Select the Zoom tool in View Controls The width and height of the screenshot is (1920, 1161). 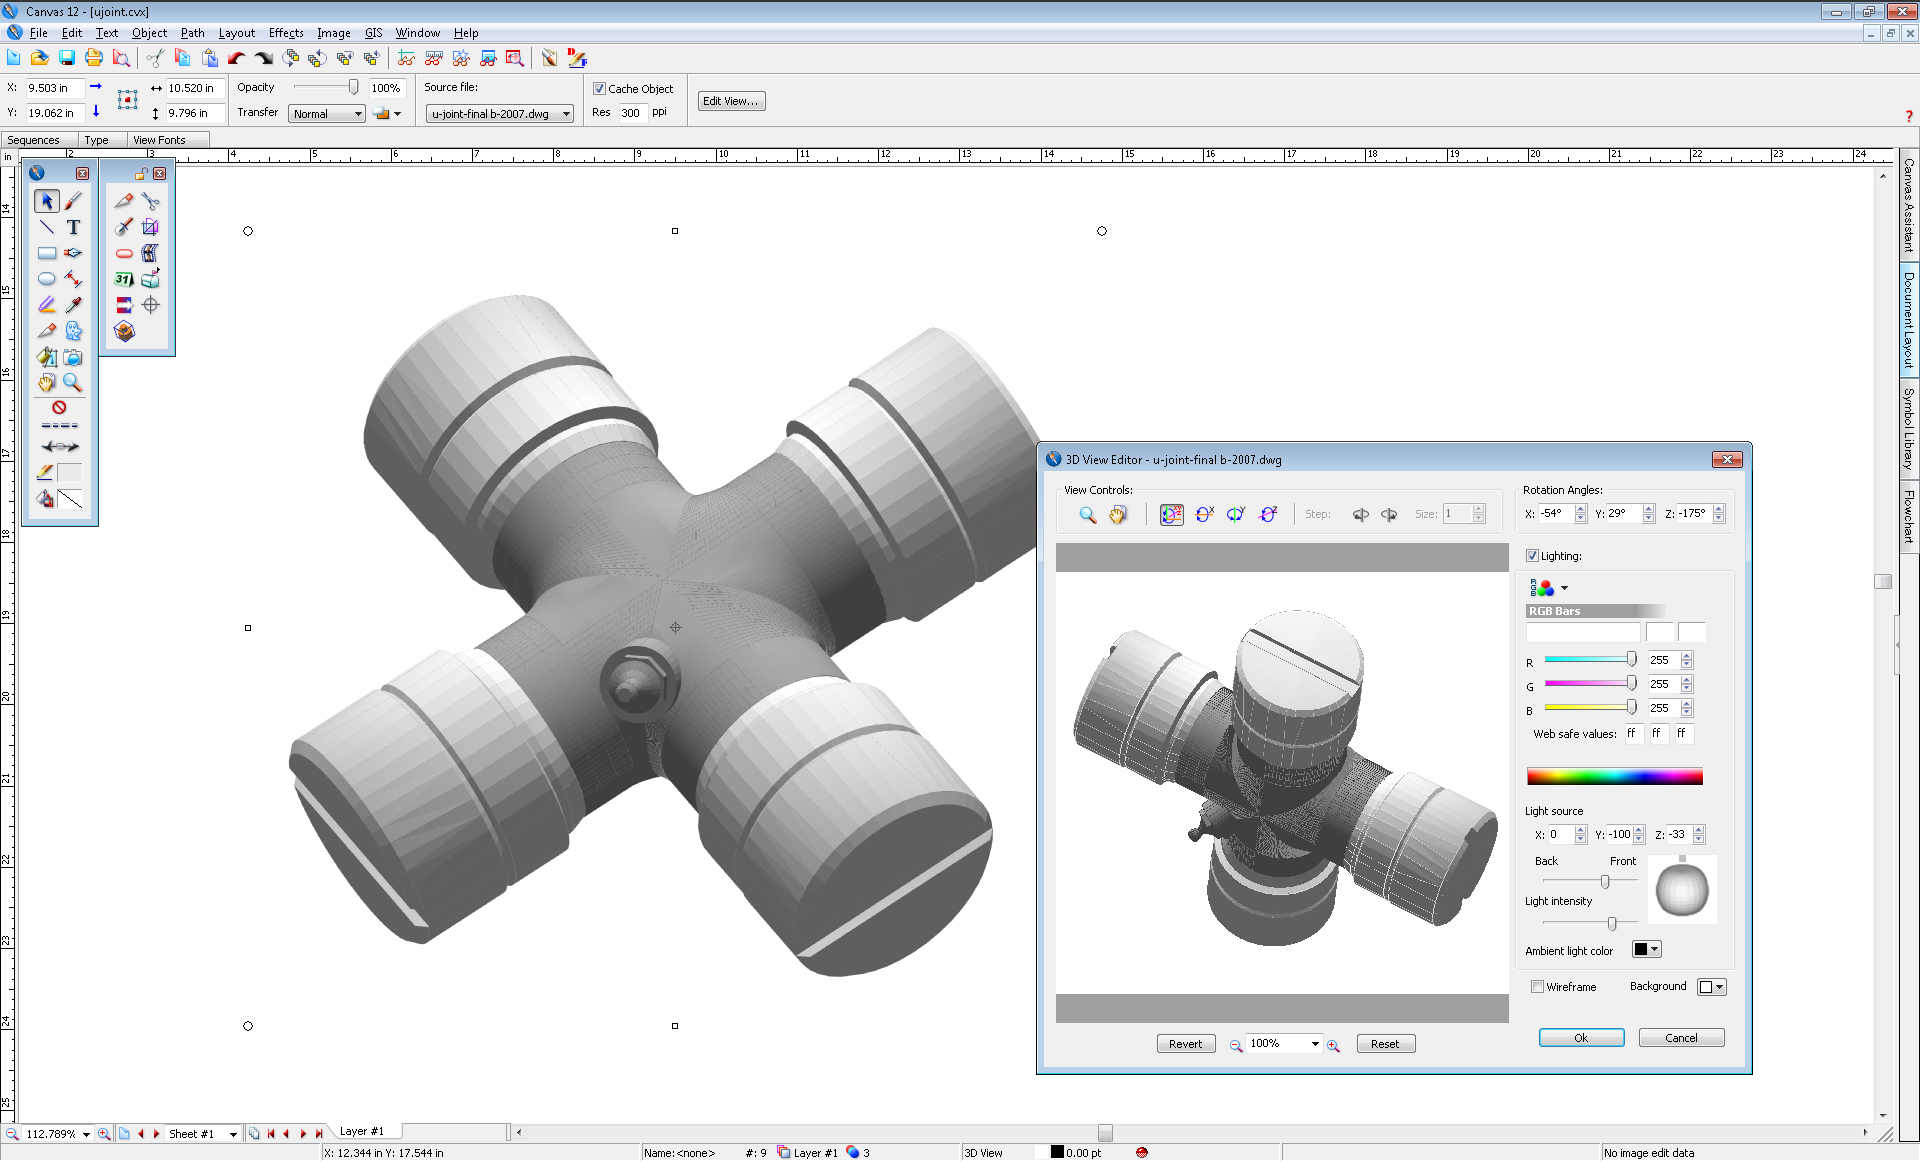pyautogui.click(x=1087, y=514)
